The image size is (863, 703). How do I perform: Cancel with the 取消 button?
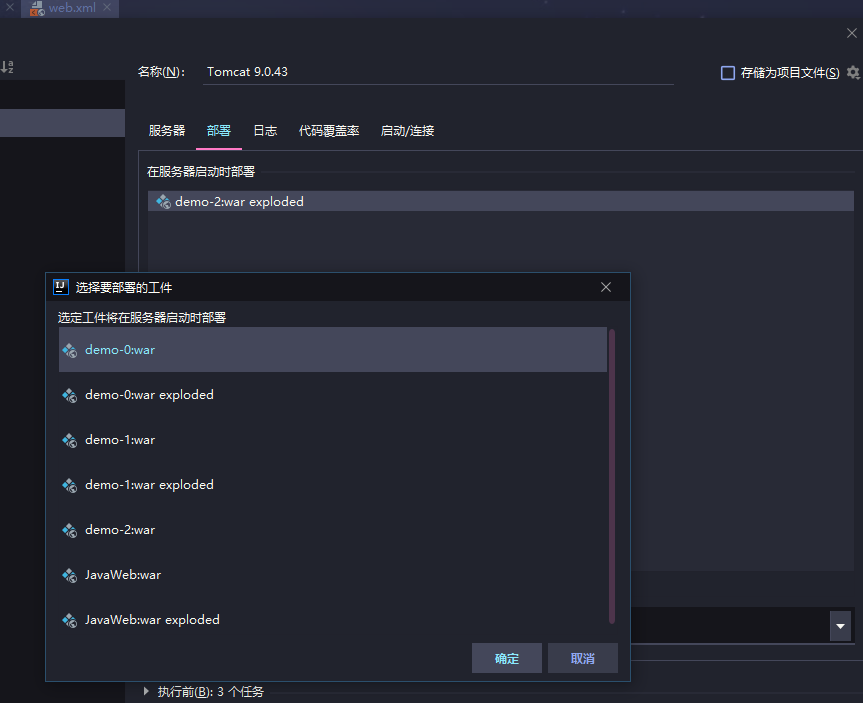pos(582,658)
